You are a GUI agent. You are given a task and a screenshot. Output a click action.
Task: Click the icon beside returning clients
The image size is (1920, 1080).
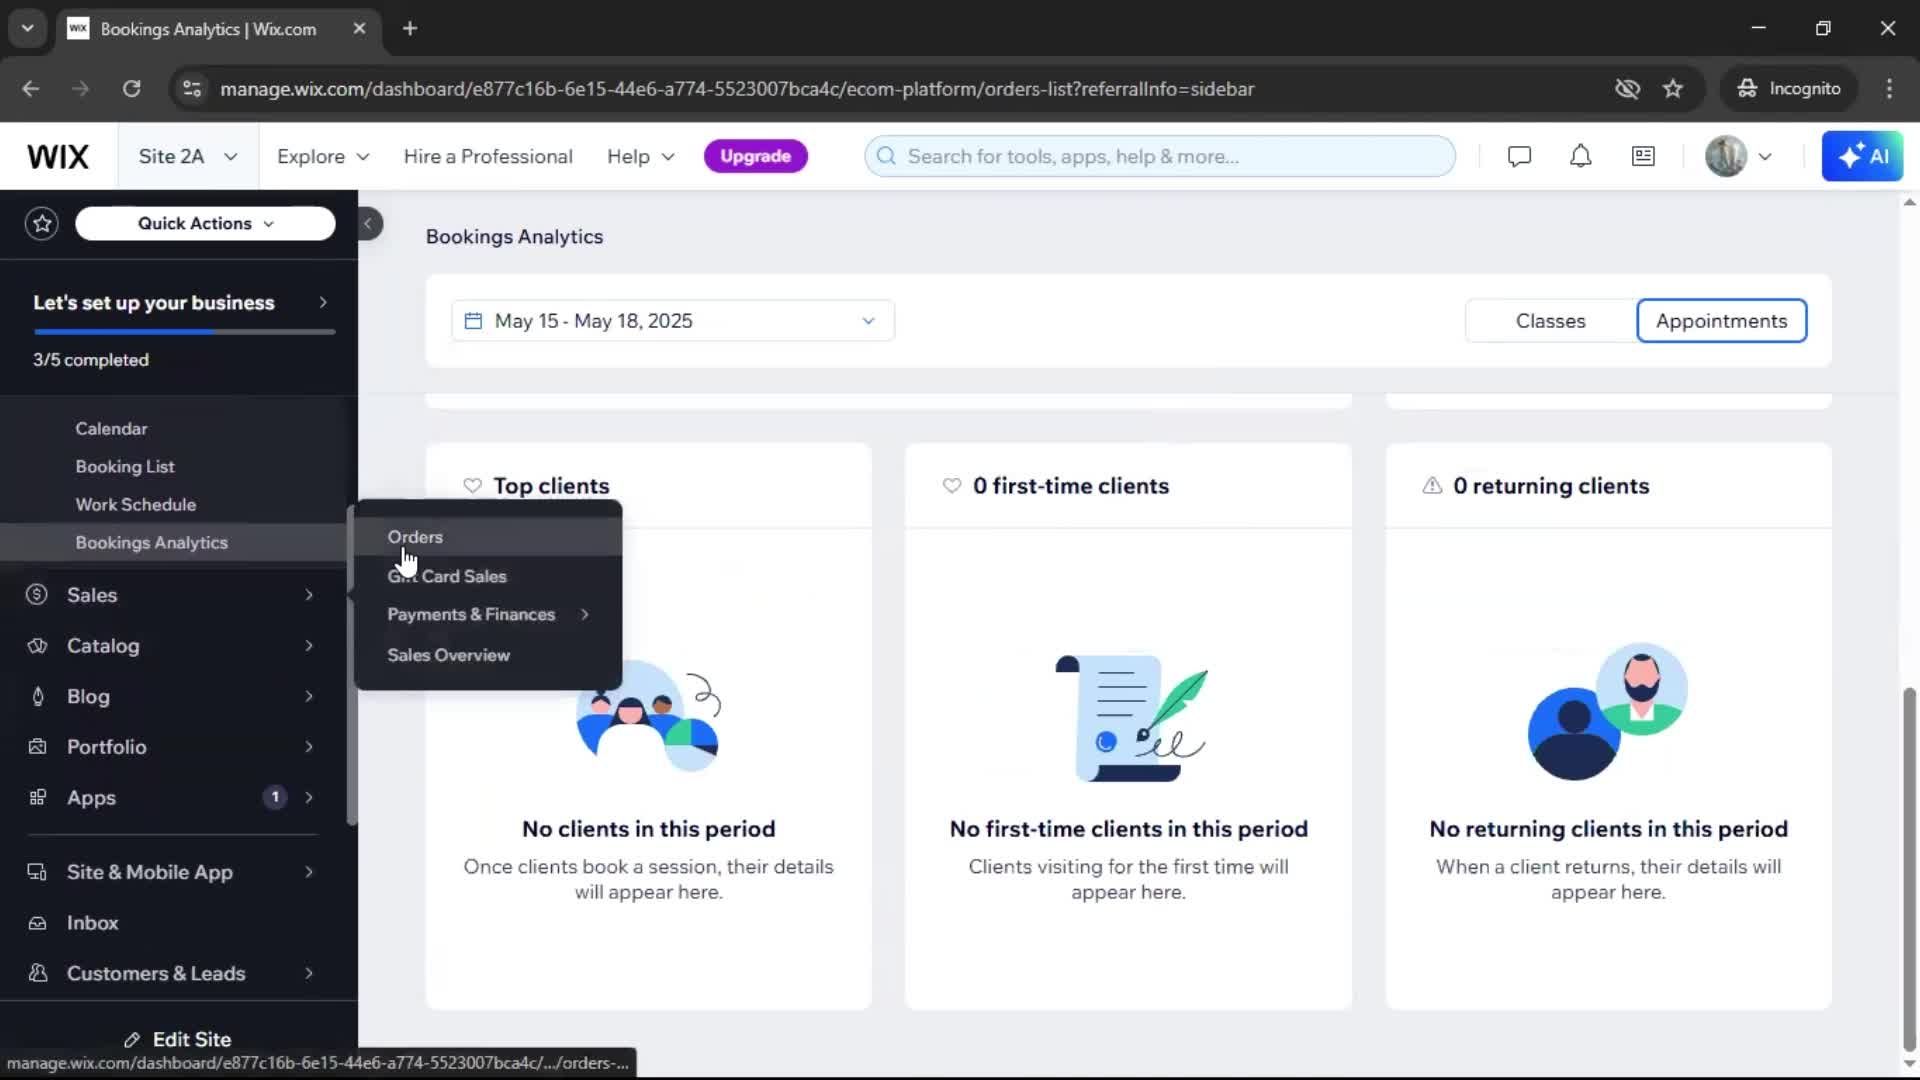[1432, 486]
